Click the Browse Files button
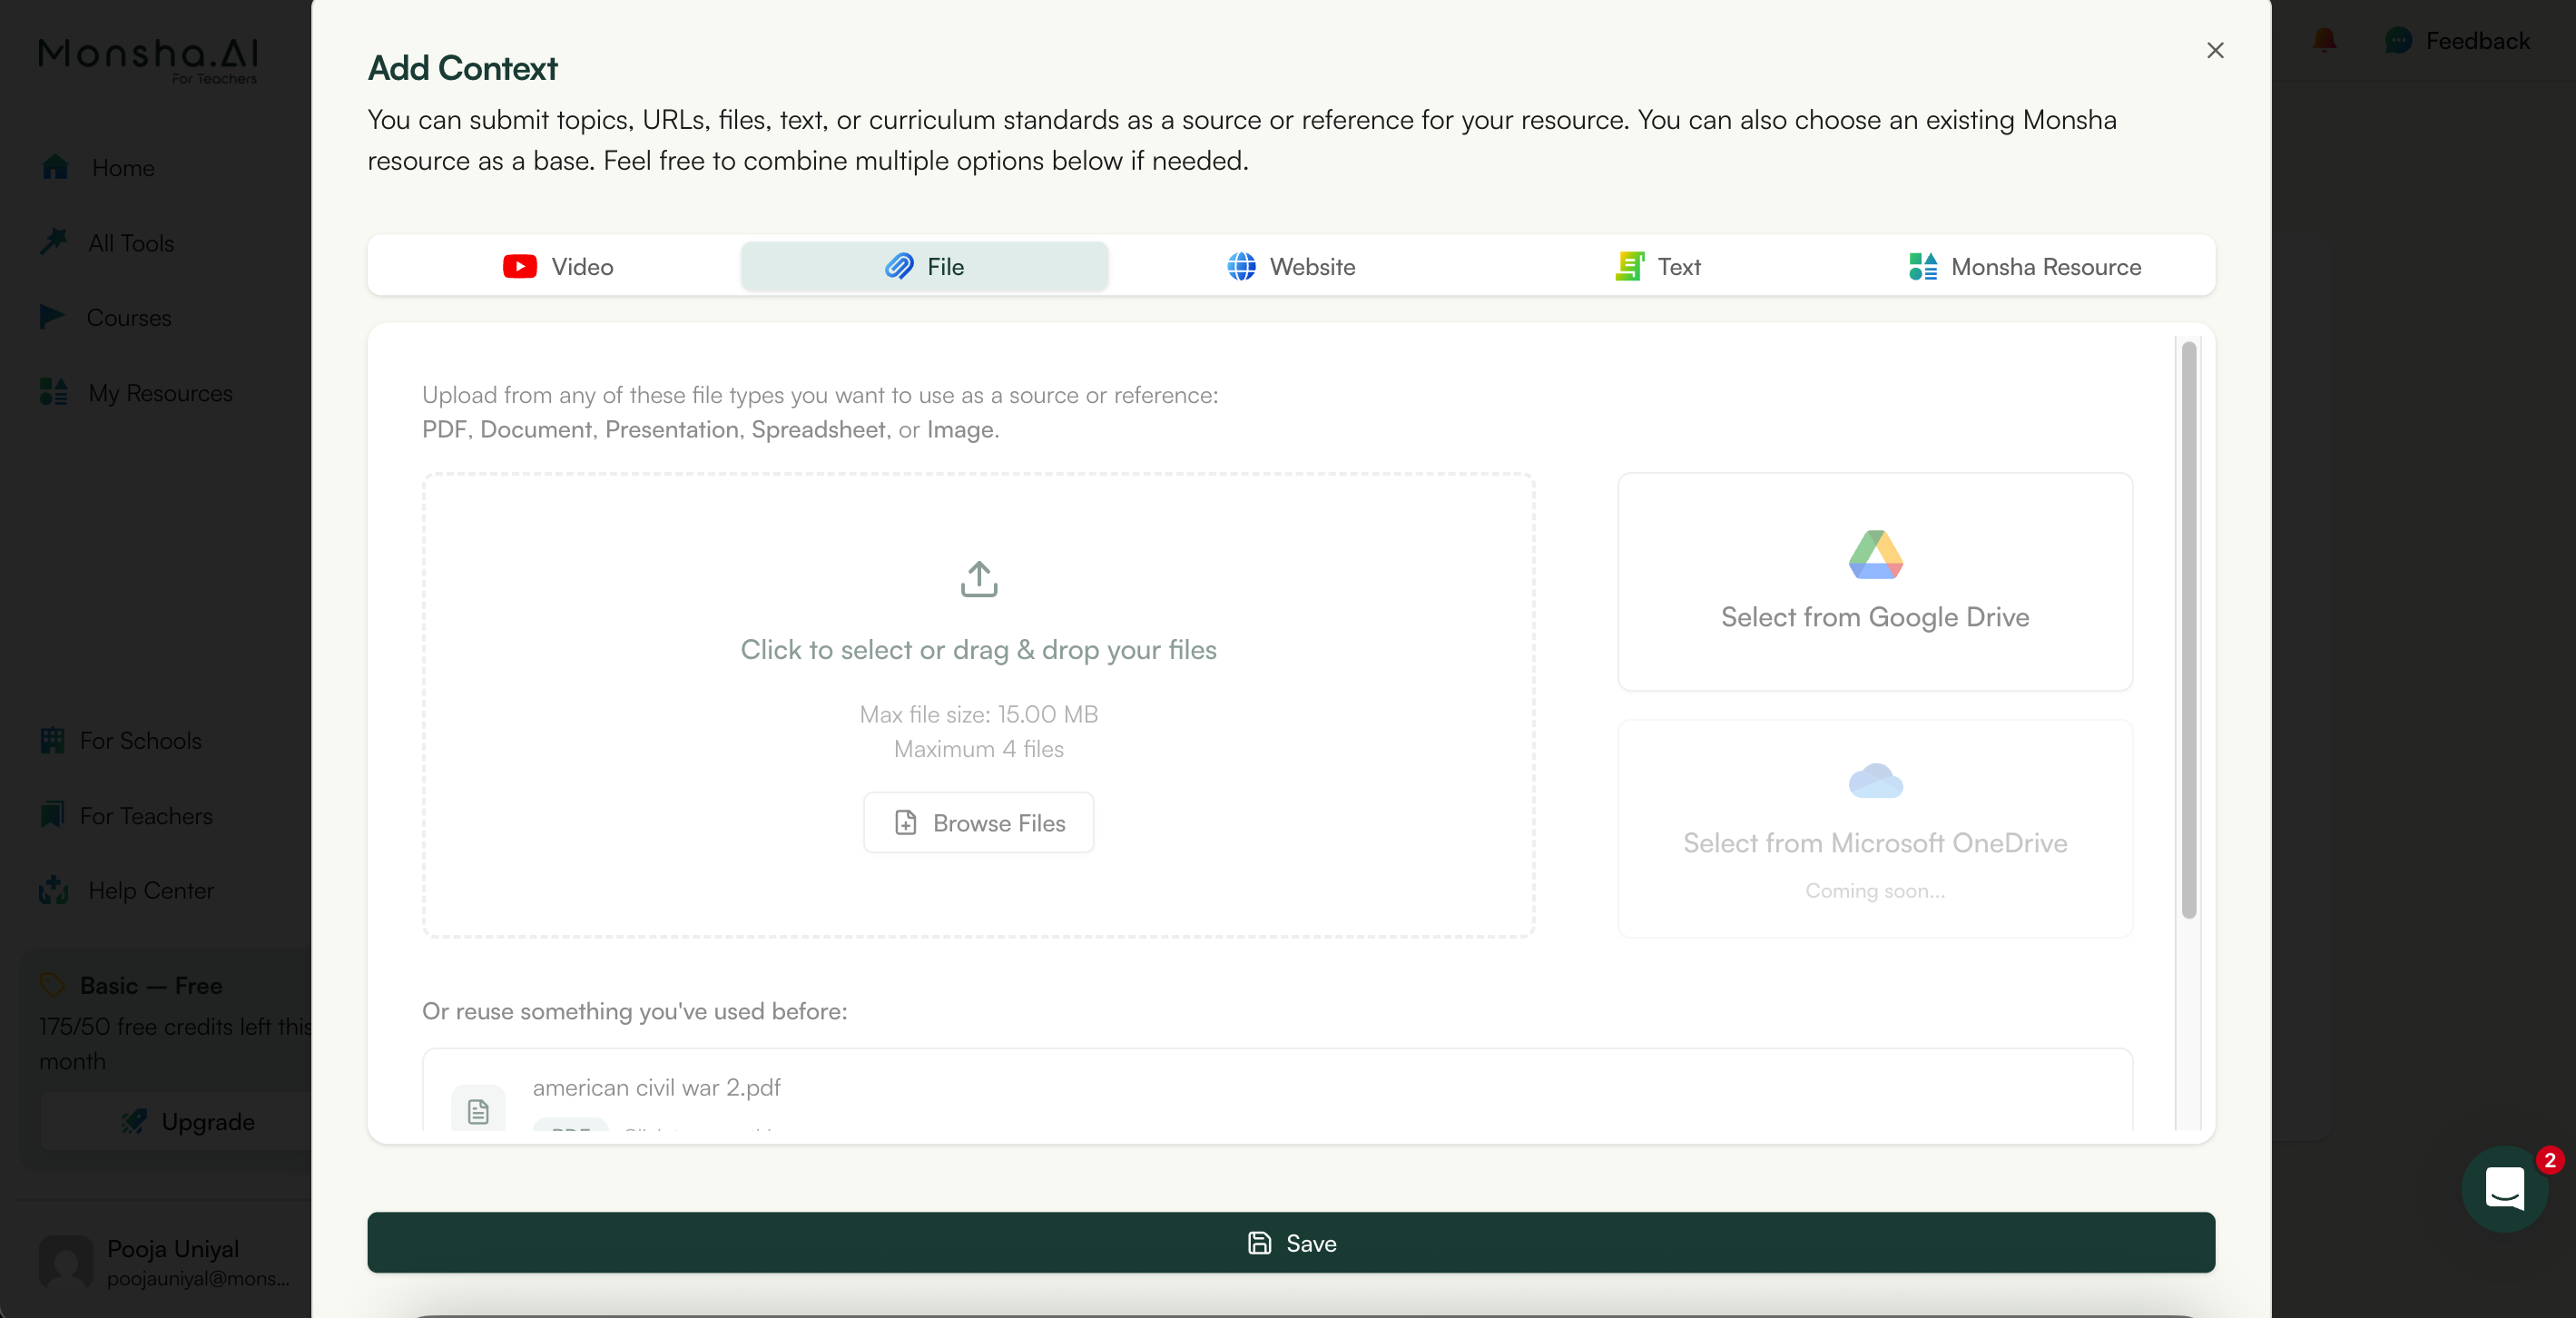Viewport: 2576px width, 1318px height. (x=977, y=822)
